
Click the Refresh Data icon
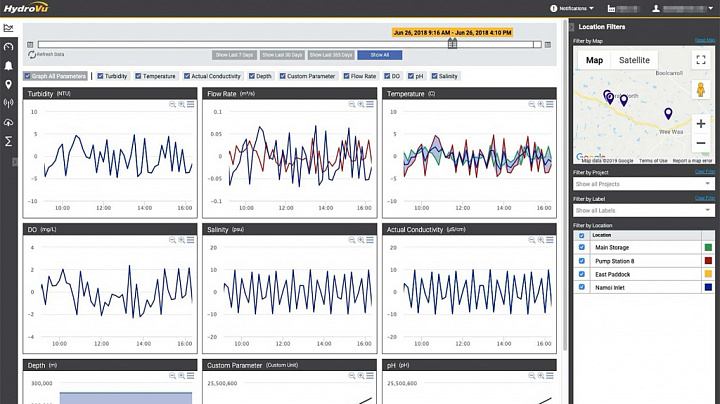[32, 54]
